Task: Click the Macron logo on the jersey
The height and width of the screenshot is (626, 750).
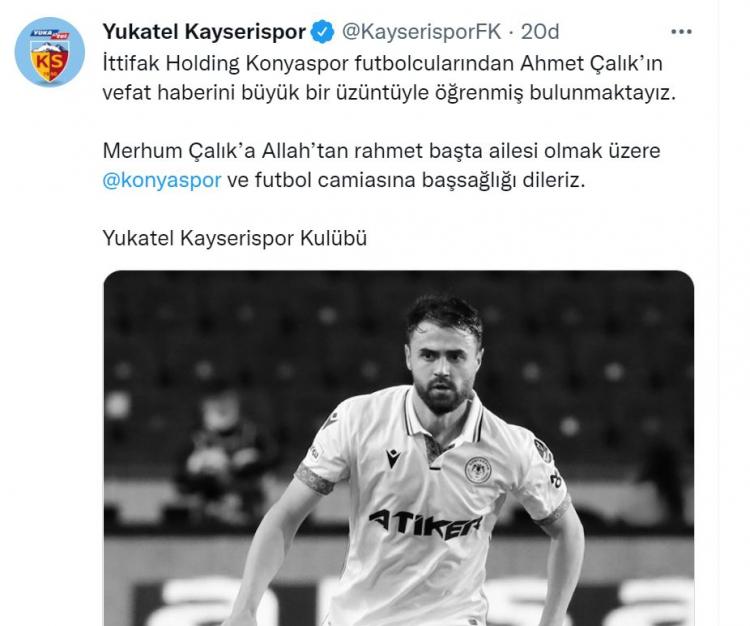Action: tap(393, 458)
